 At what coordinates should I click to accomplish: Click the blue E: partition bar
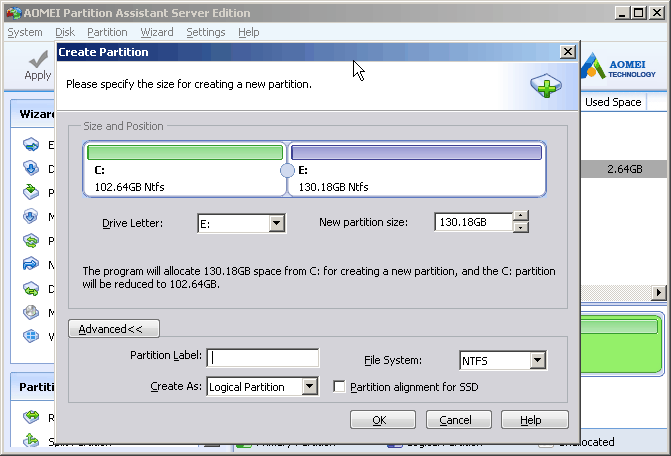click(x=416, y=152)
